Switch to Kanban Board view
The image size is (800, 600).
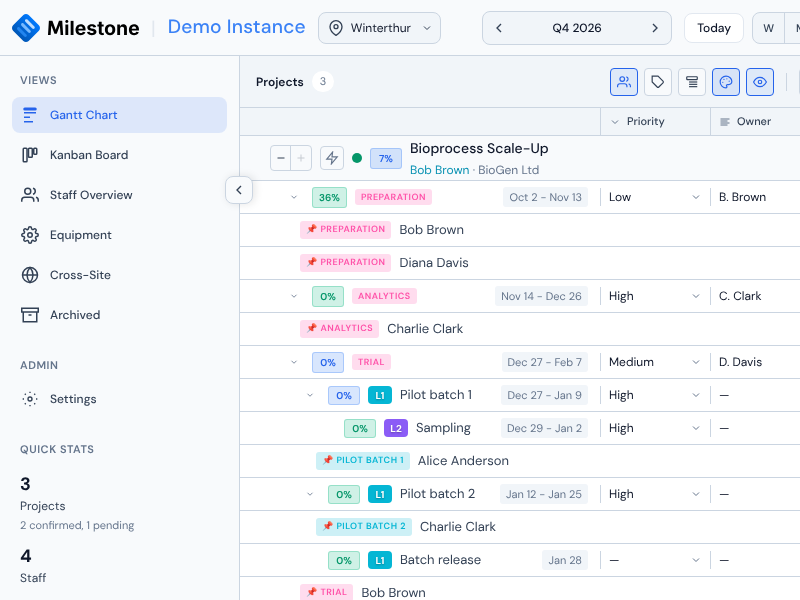(x=119, y=155)
